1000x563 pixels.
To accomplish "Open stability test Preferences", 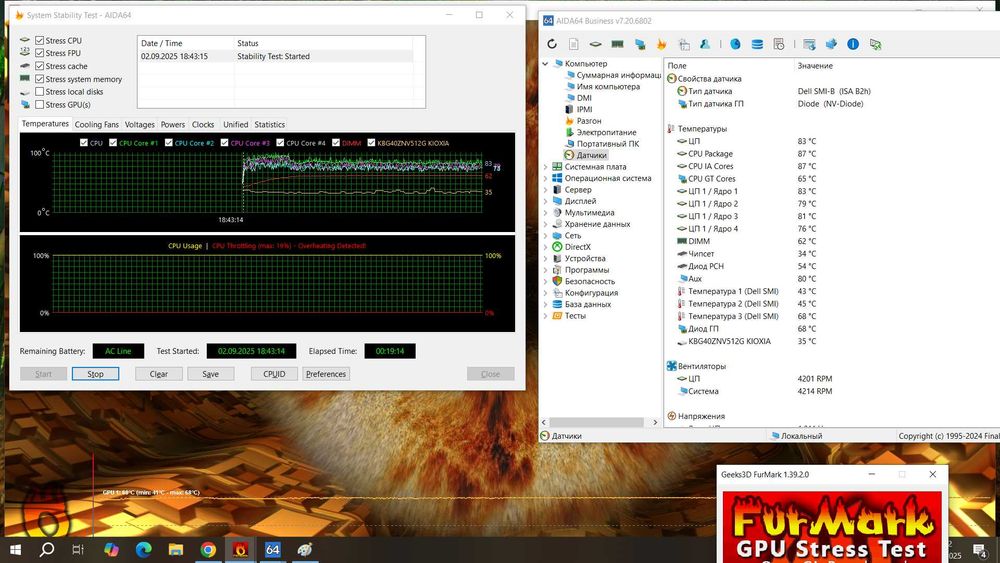I will point(326,374).
